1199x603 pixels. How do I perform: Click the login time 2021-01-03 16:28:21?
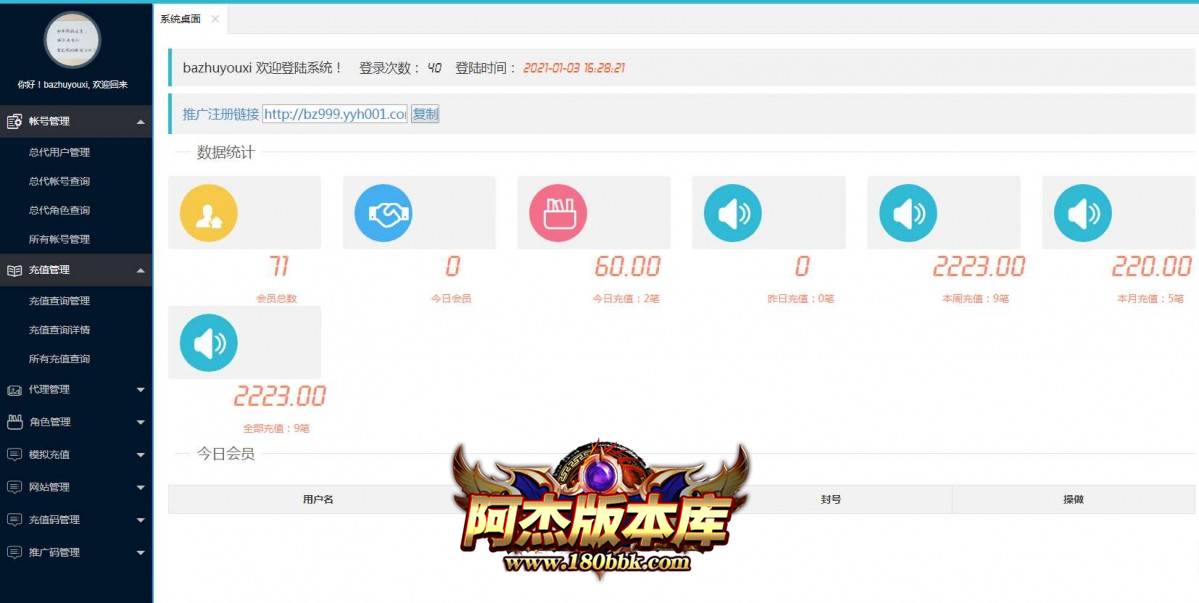click(x=574, y=68)
